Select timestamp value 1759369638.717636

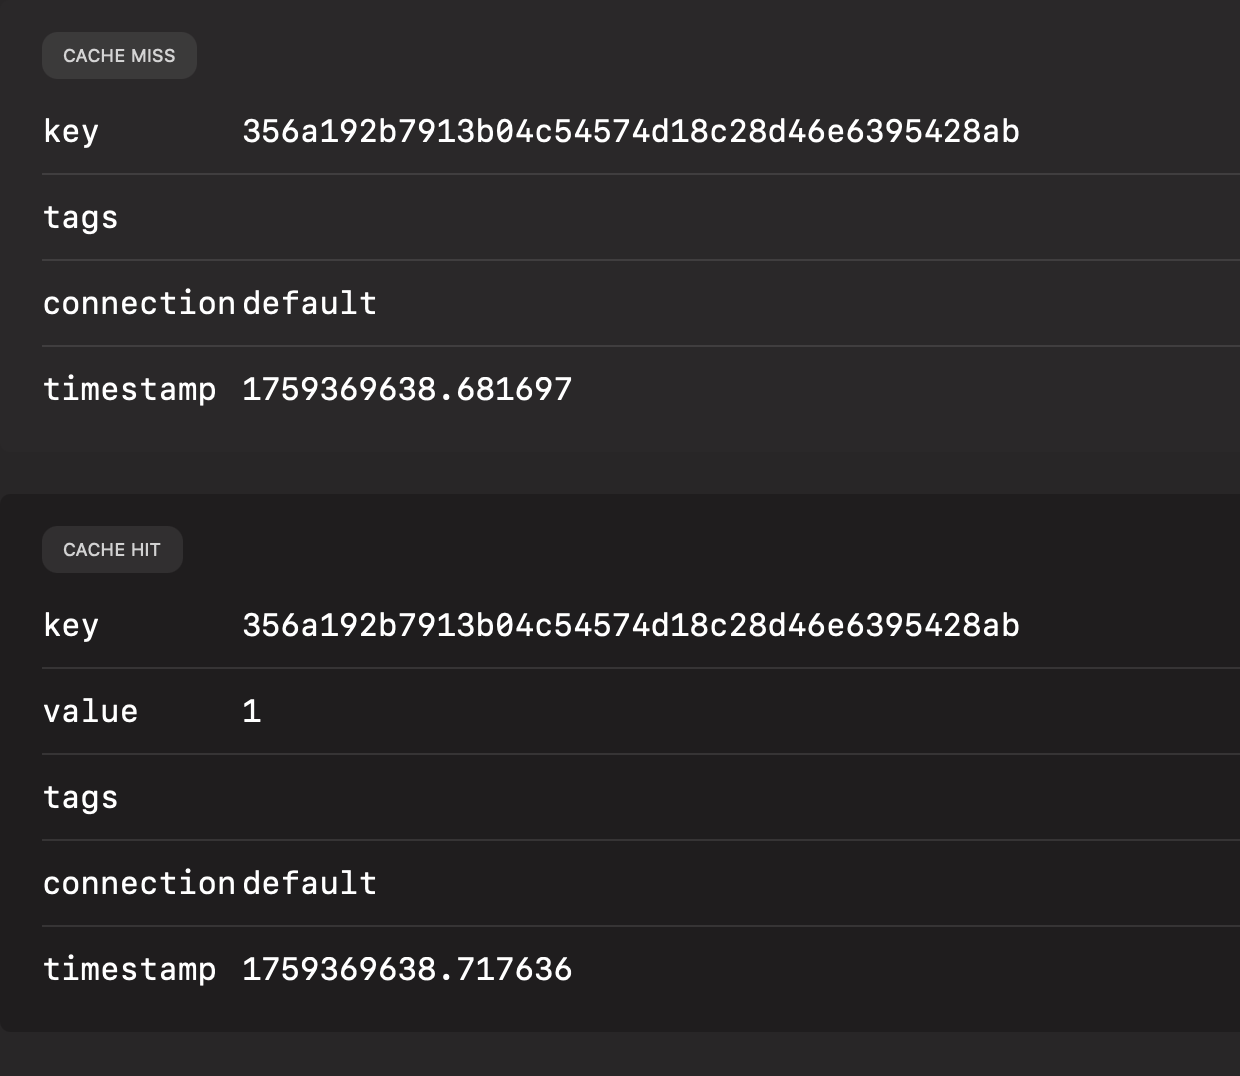pos(407,969)
